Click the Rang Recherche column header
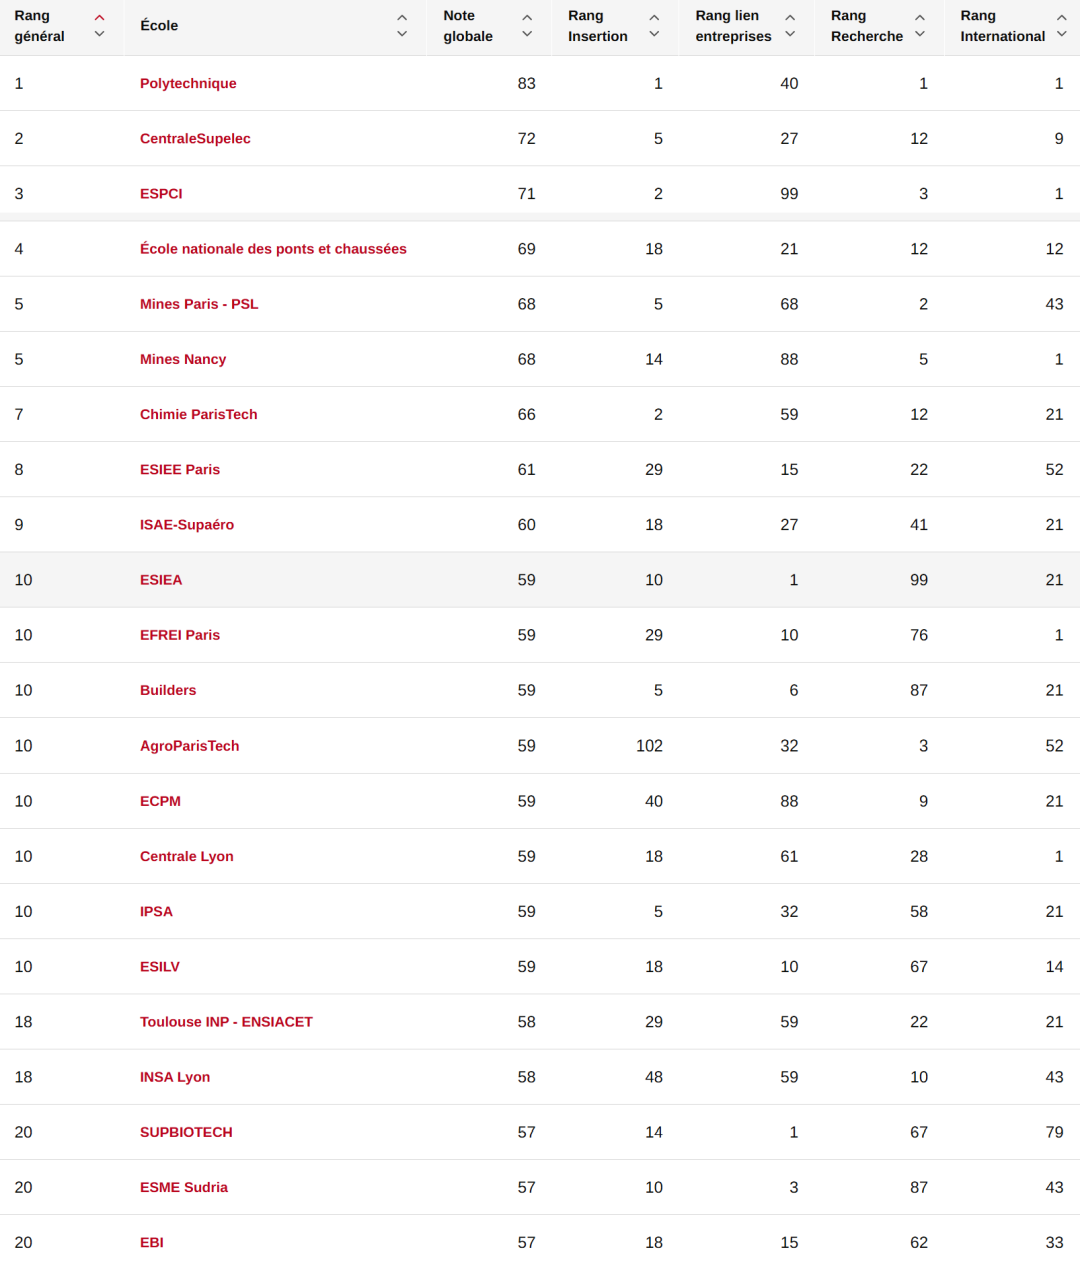The image size is (1080, 1266). click(x=866, y=26)
